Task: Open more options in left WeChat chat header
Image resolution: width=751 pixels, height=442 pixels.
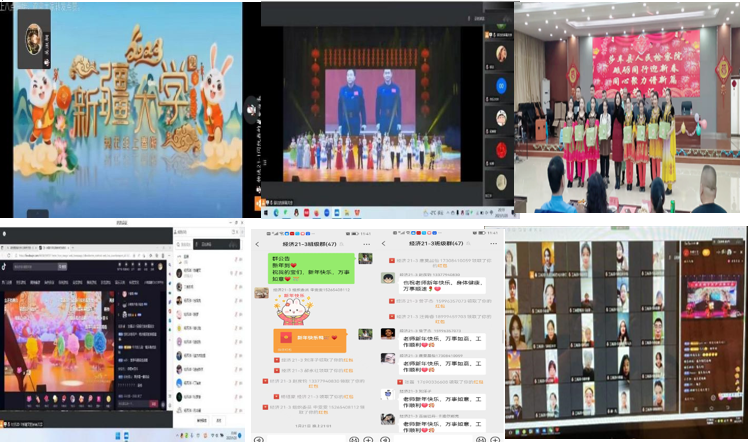Action: coord(364,243)
